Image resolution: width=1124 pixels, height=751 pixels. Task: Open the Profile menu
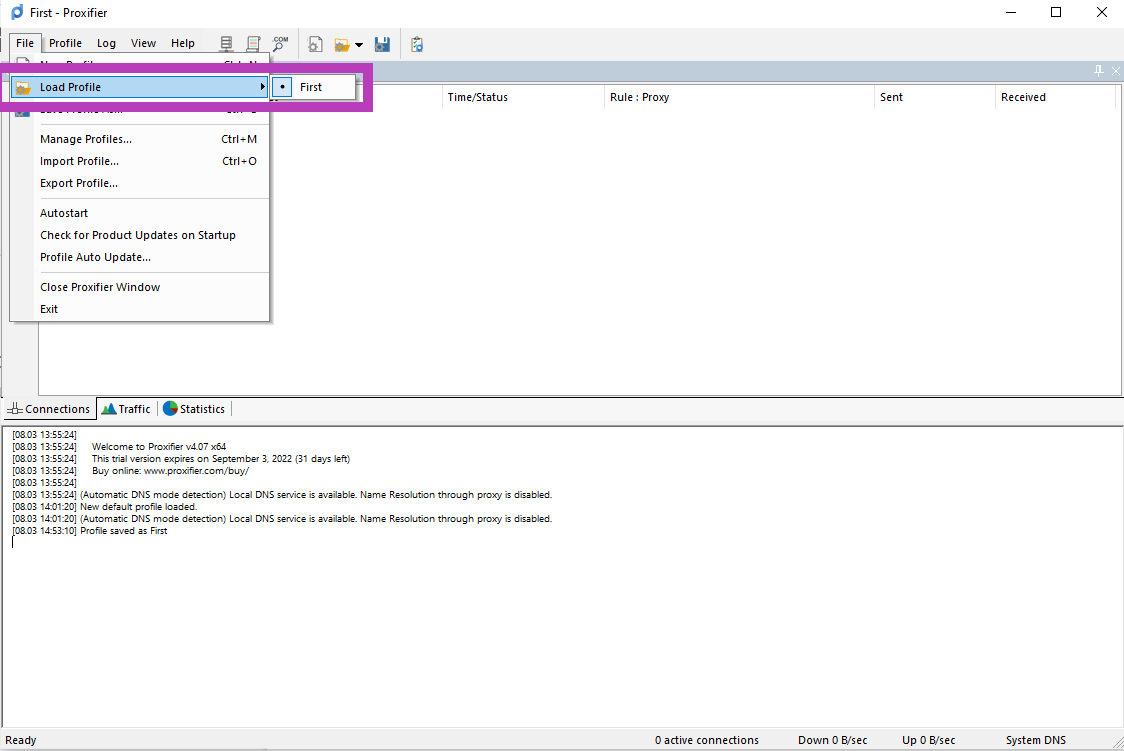click(65, 43)
